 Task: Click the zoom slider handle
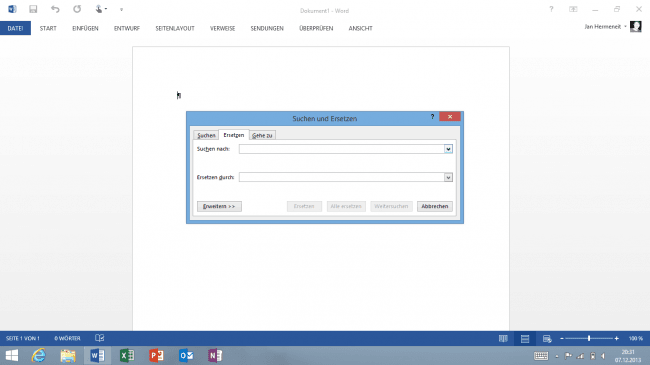[589, 339]
